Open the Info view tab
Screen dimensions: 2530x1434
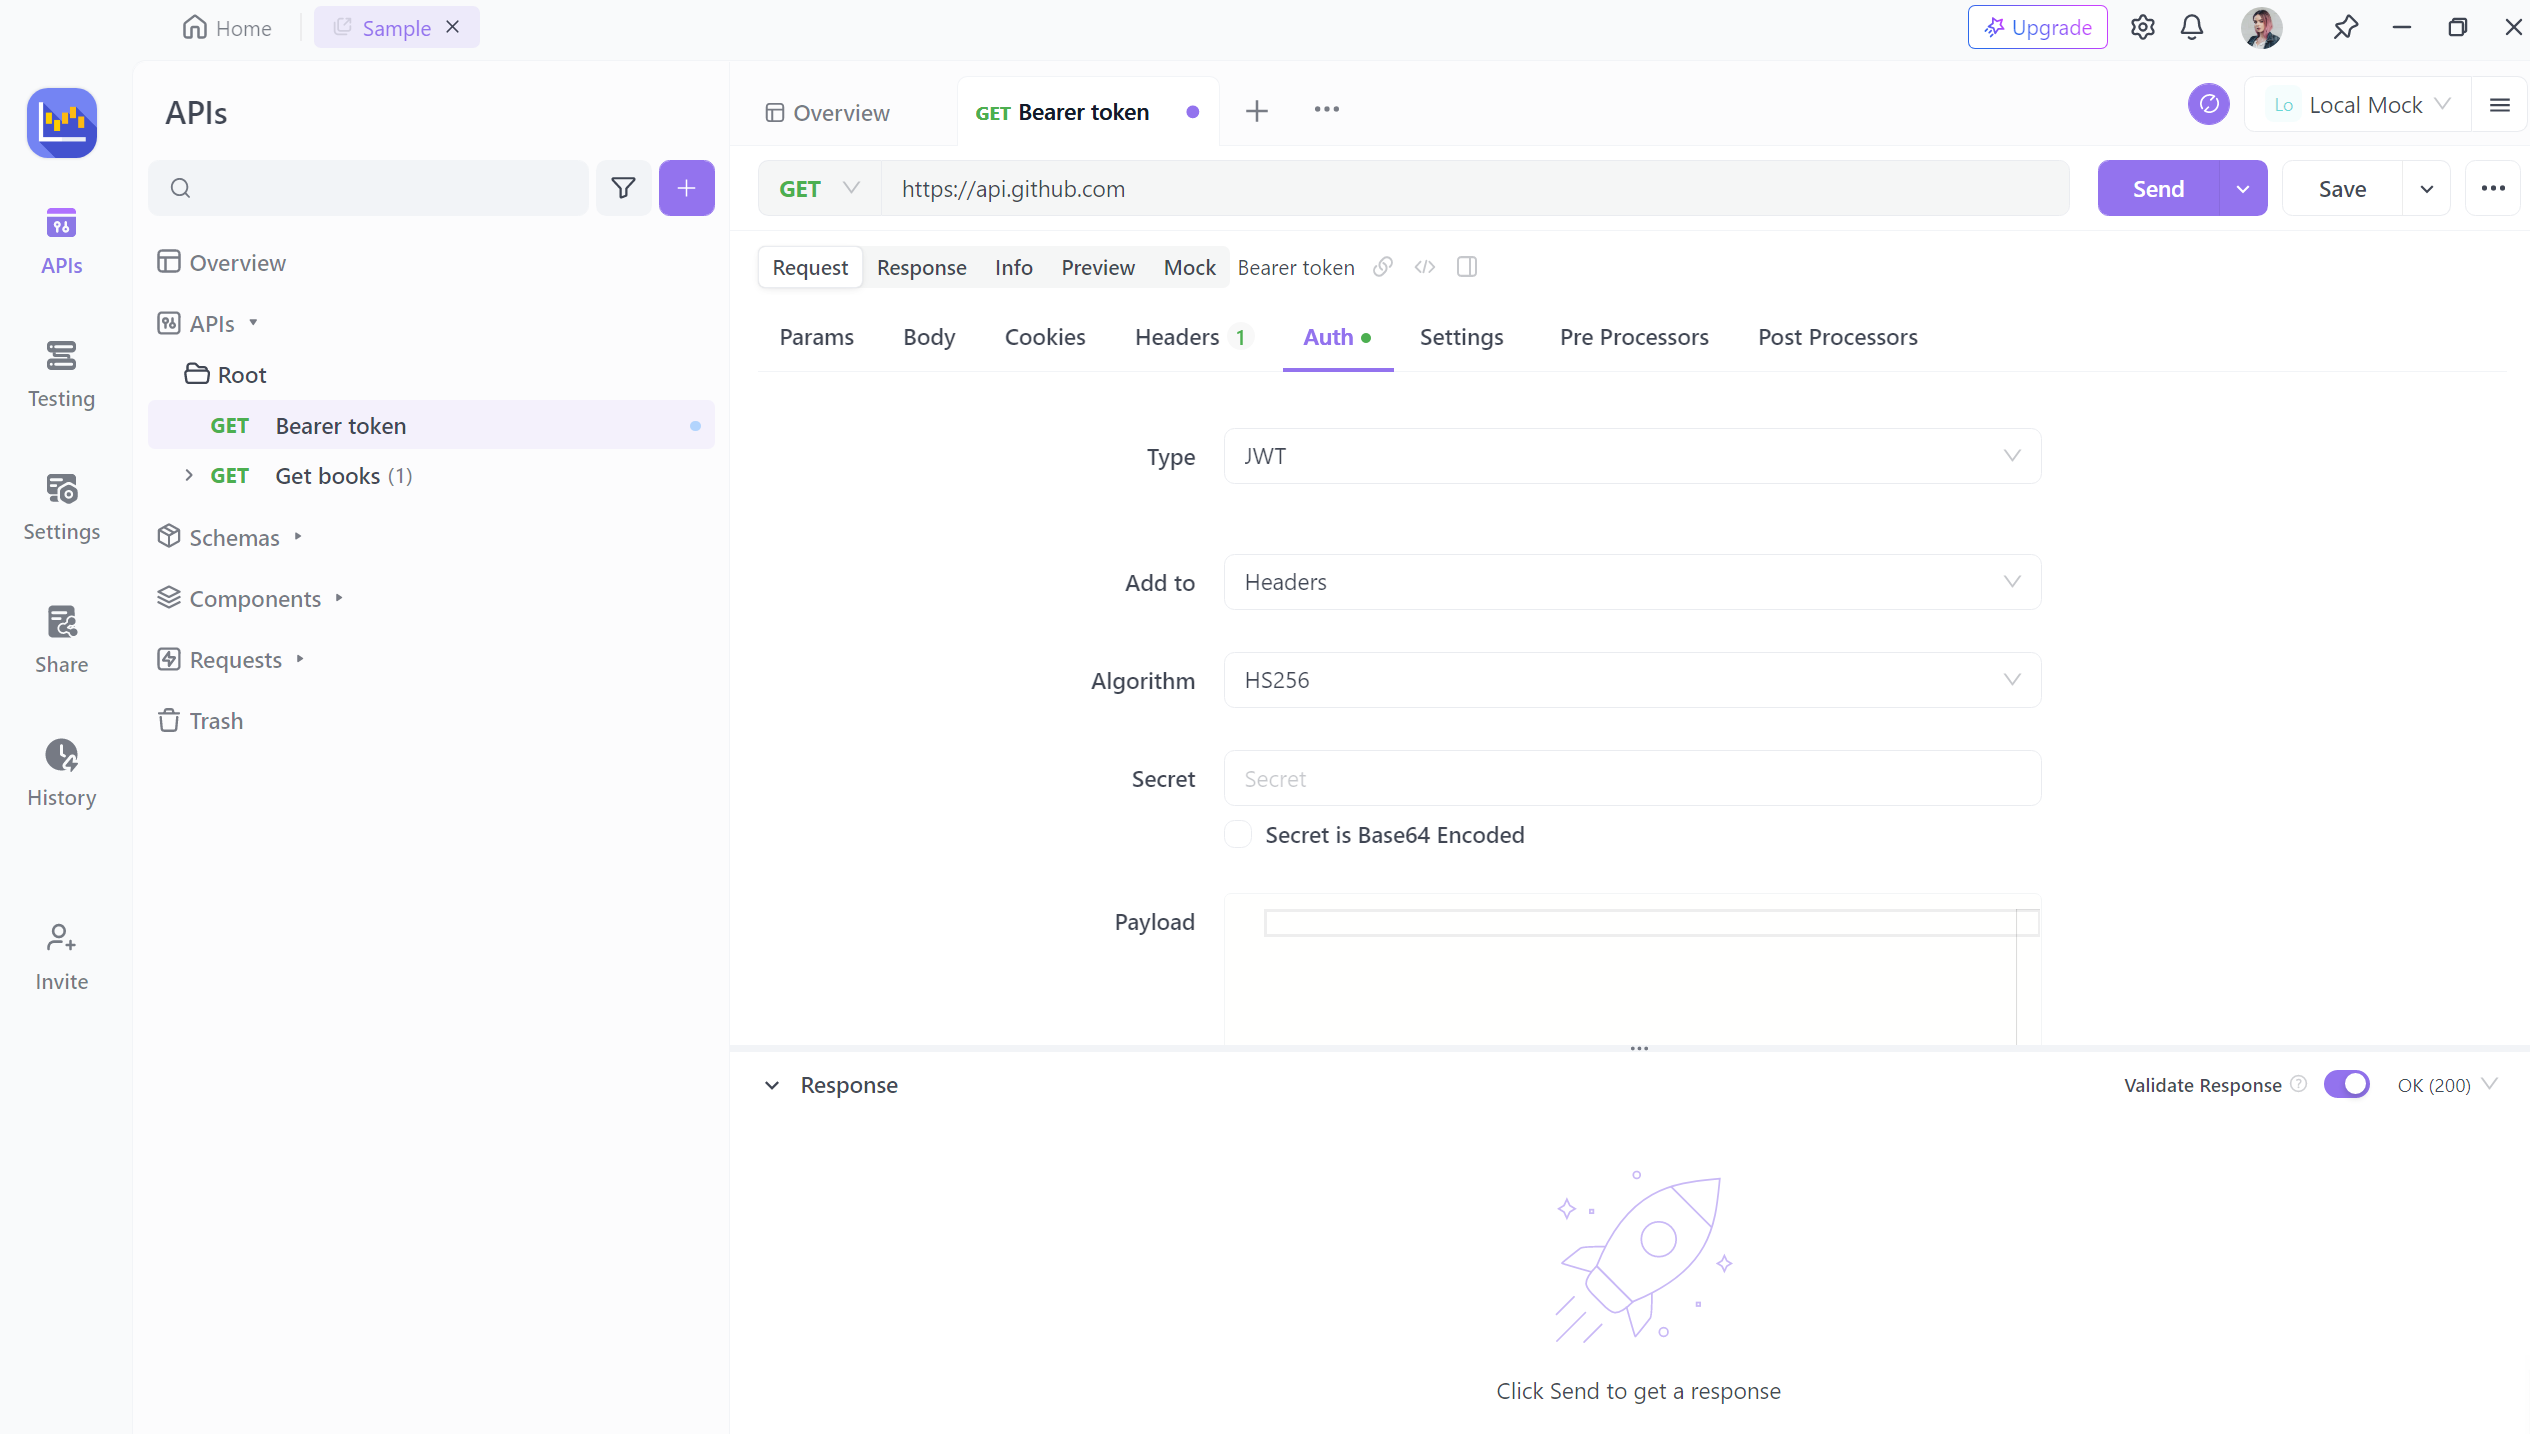point(1013,267)
